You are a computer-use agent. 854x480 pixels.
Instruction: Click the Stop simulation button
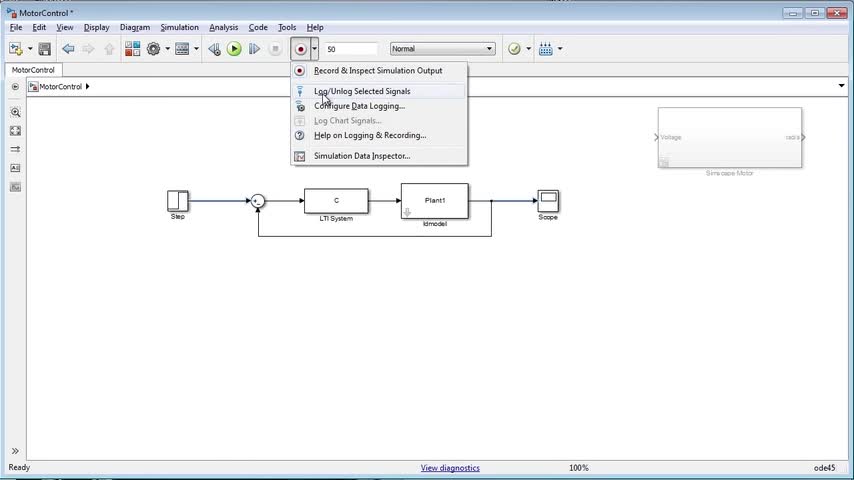[x=275, y=49]
